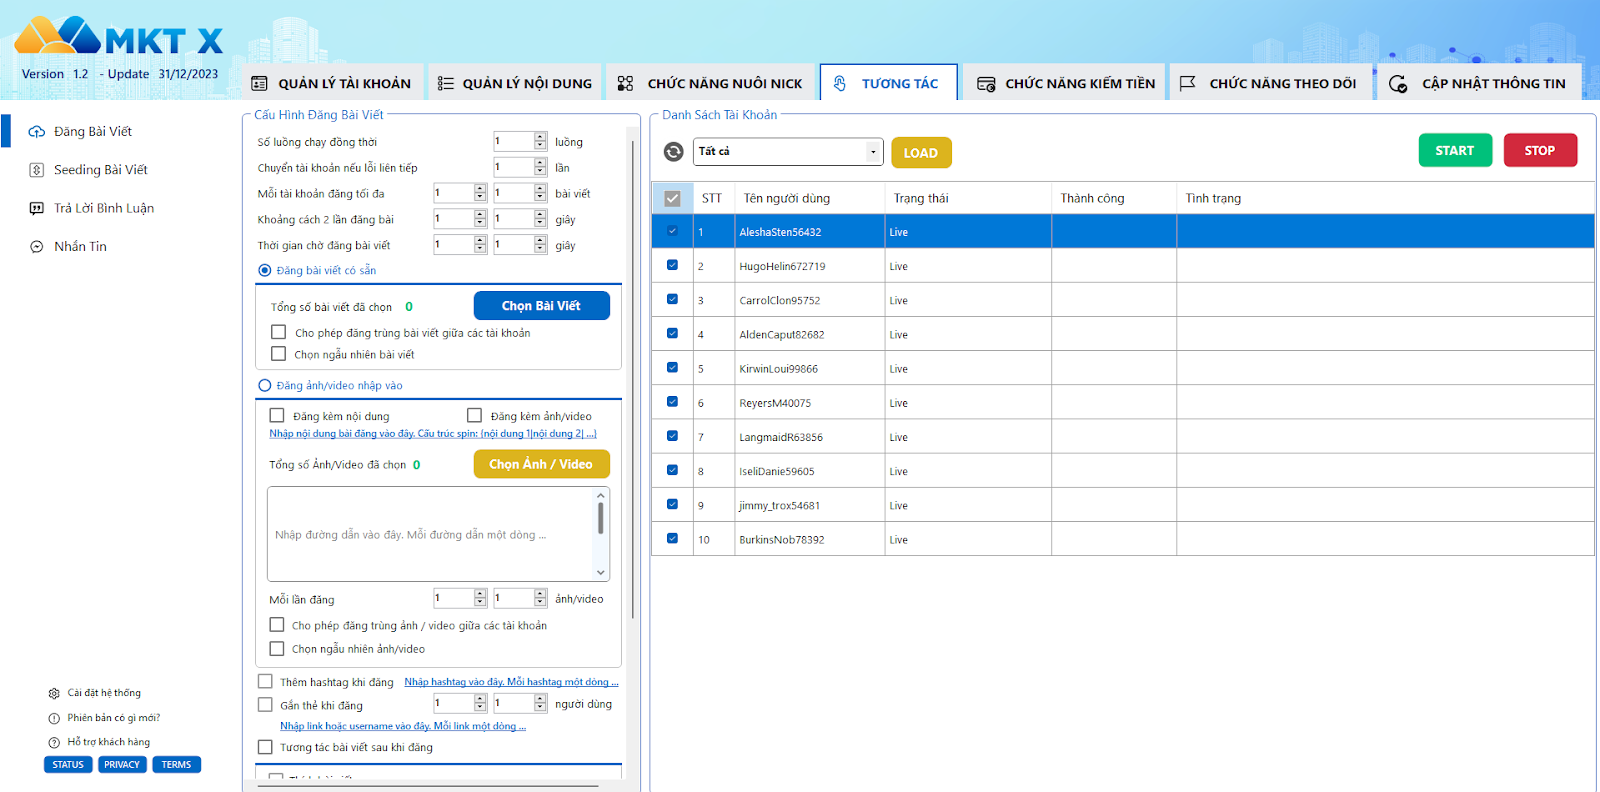
Task: Click the Số luồng chạy đồng thời spinner
Action: [520, 141]
